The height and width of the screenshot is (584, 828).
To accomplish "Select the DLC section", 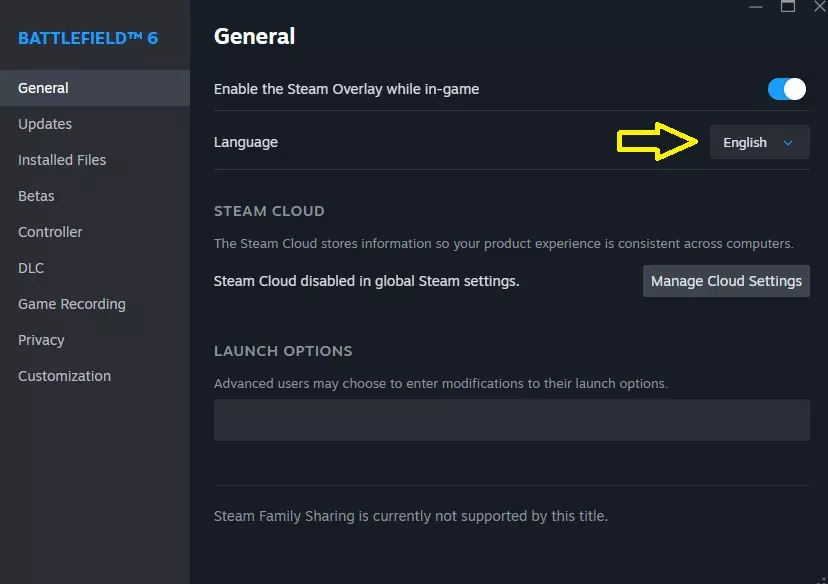I will pyautogui.click(x=95, y=268).
